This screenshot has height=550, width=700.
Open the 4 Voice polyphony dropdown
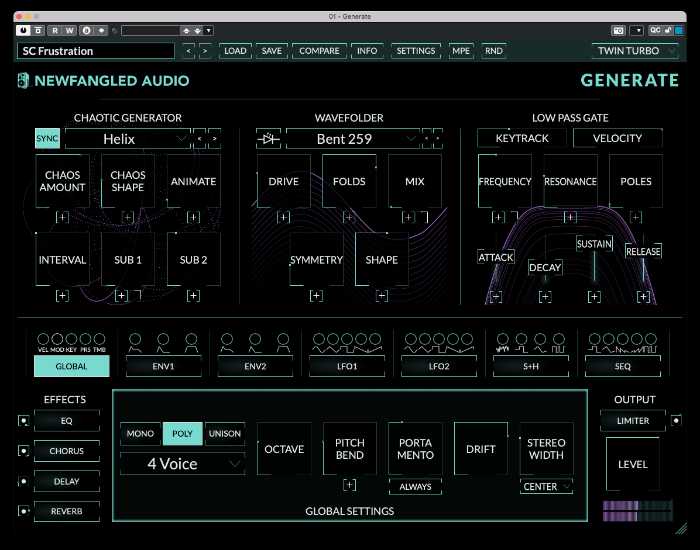coord(183,464)
